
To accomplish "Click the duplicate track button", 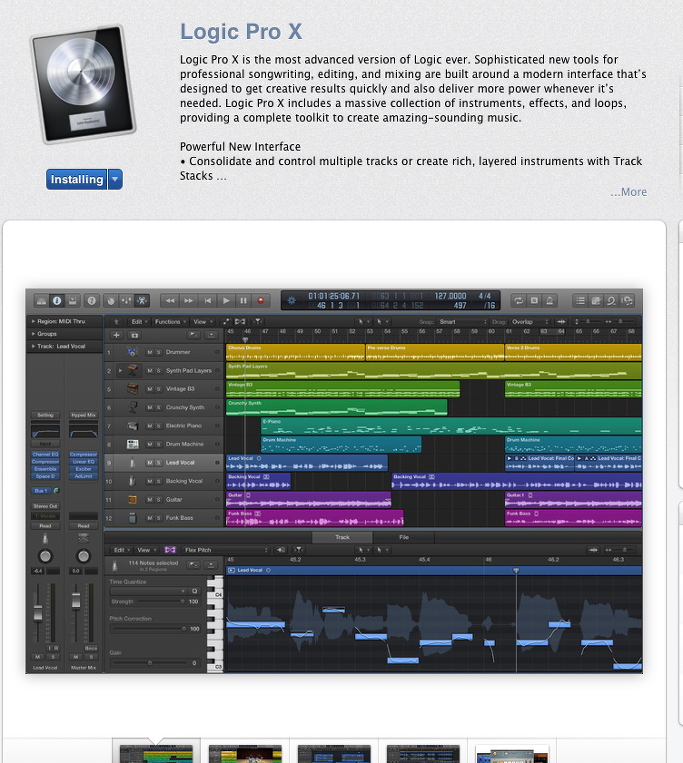I will (x=135, y=335).
